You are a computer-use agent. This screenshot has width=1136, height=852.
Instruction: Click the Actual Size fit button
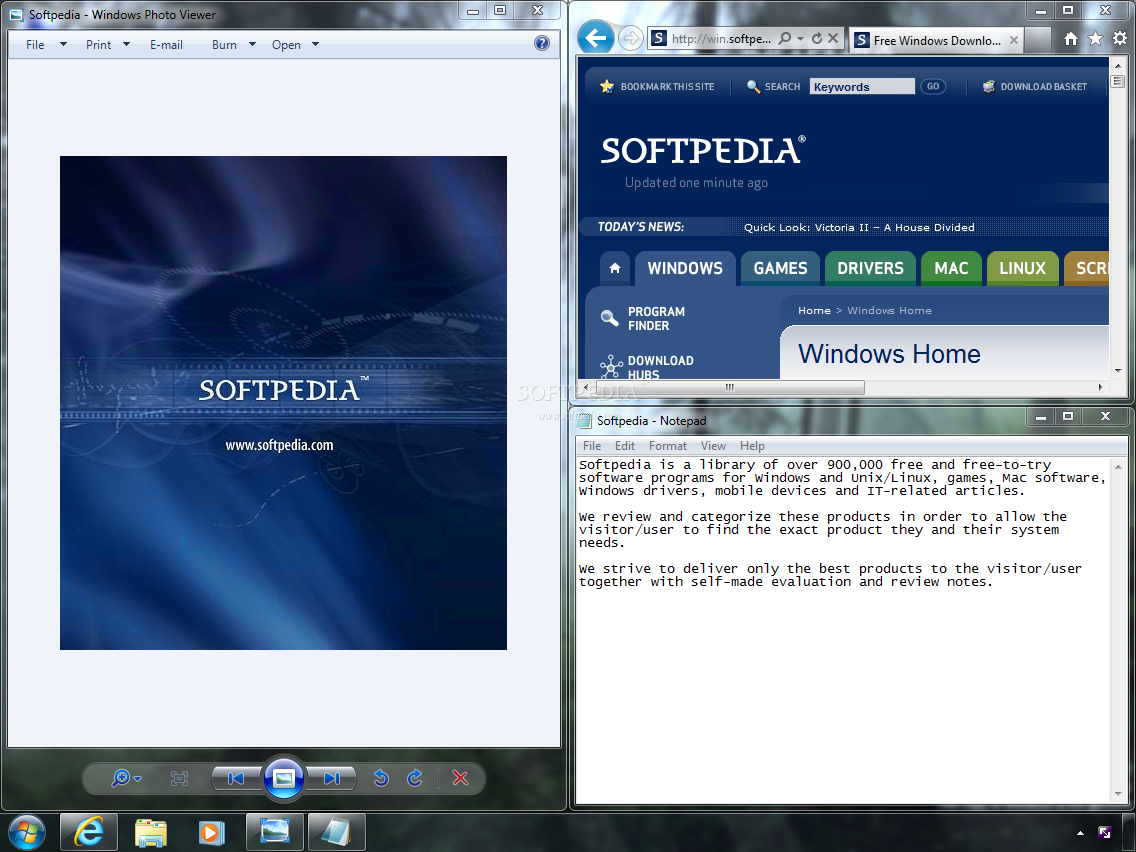[179, 778]
